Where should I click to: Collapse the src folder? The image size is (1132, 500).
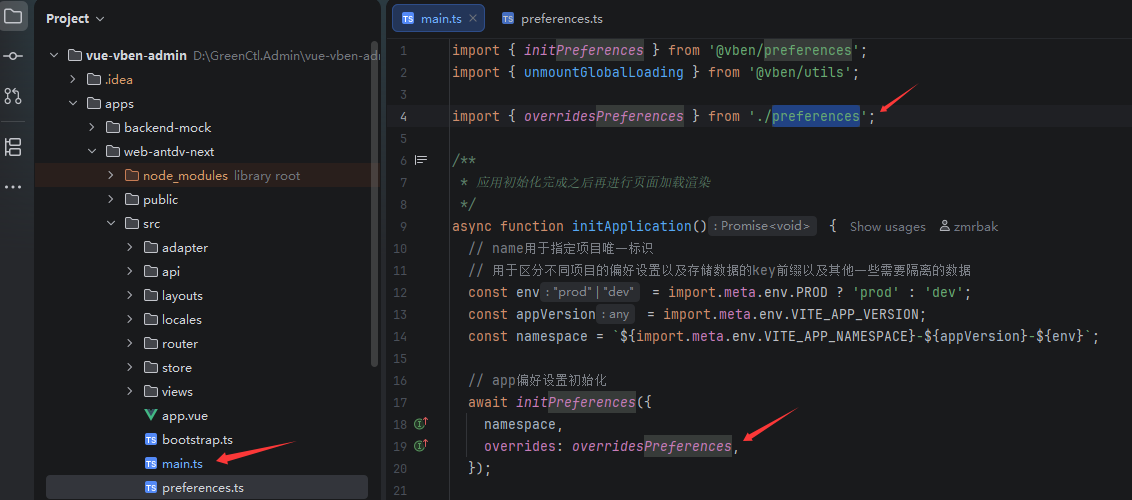pyautogui.click(x=110, y=224)
